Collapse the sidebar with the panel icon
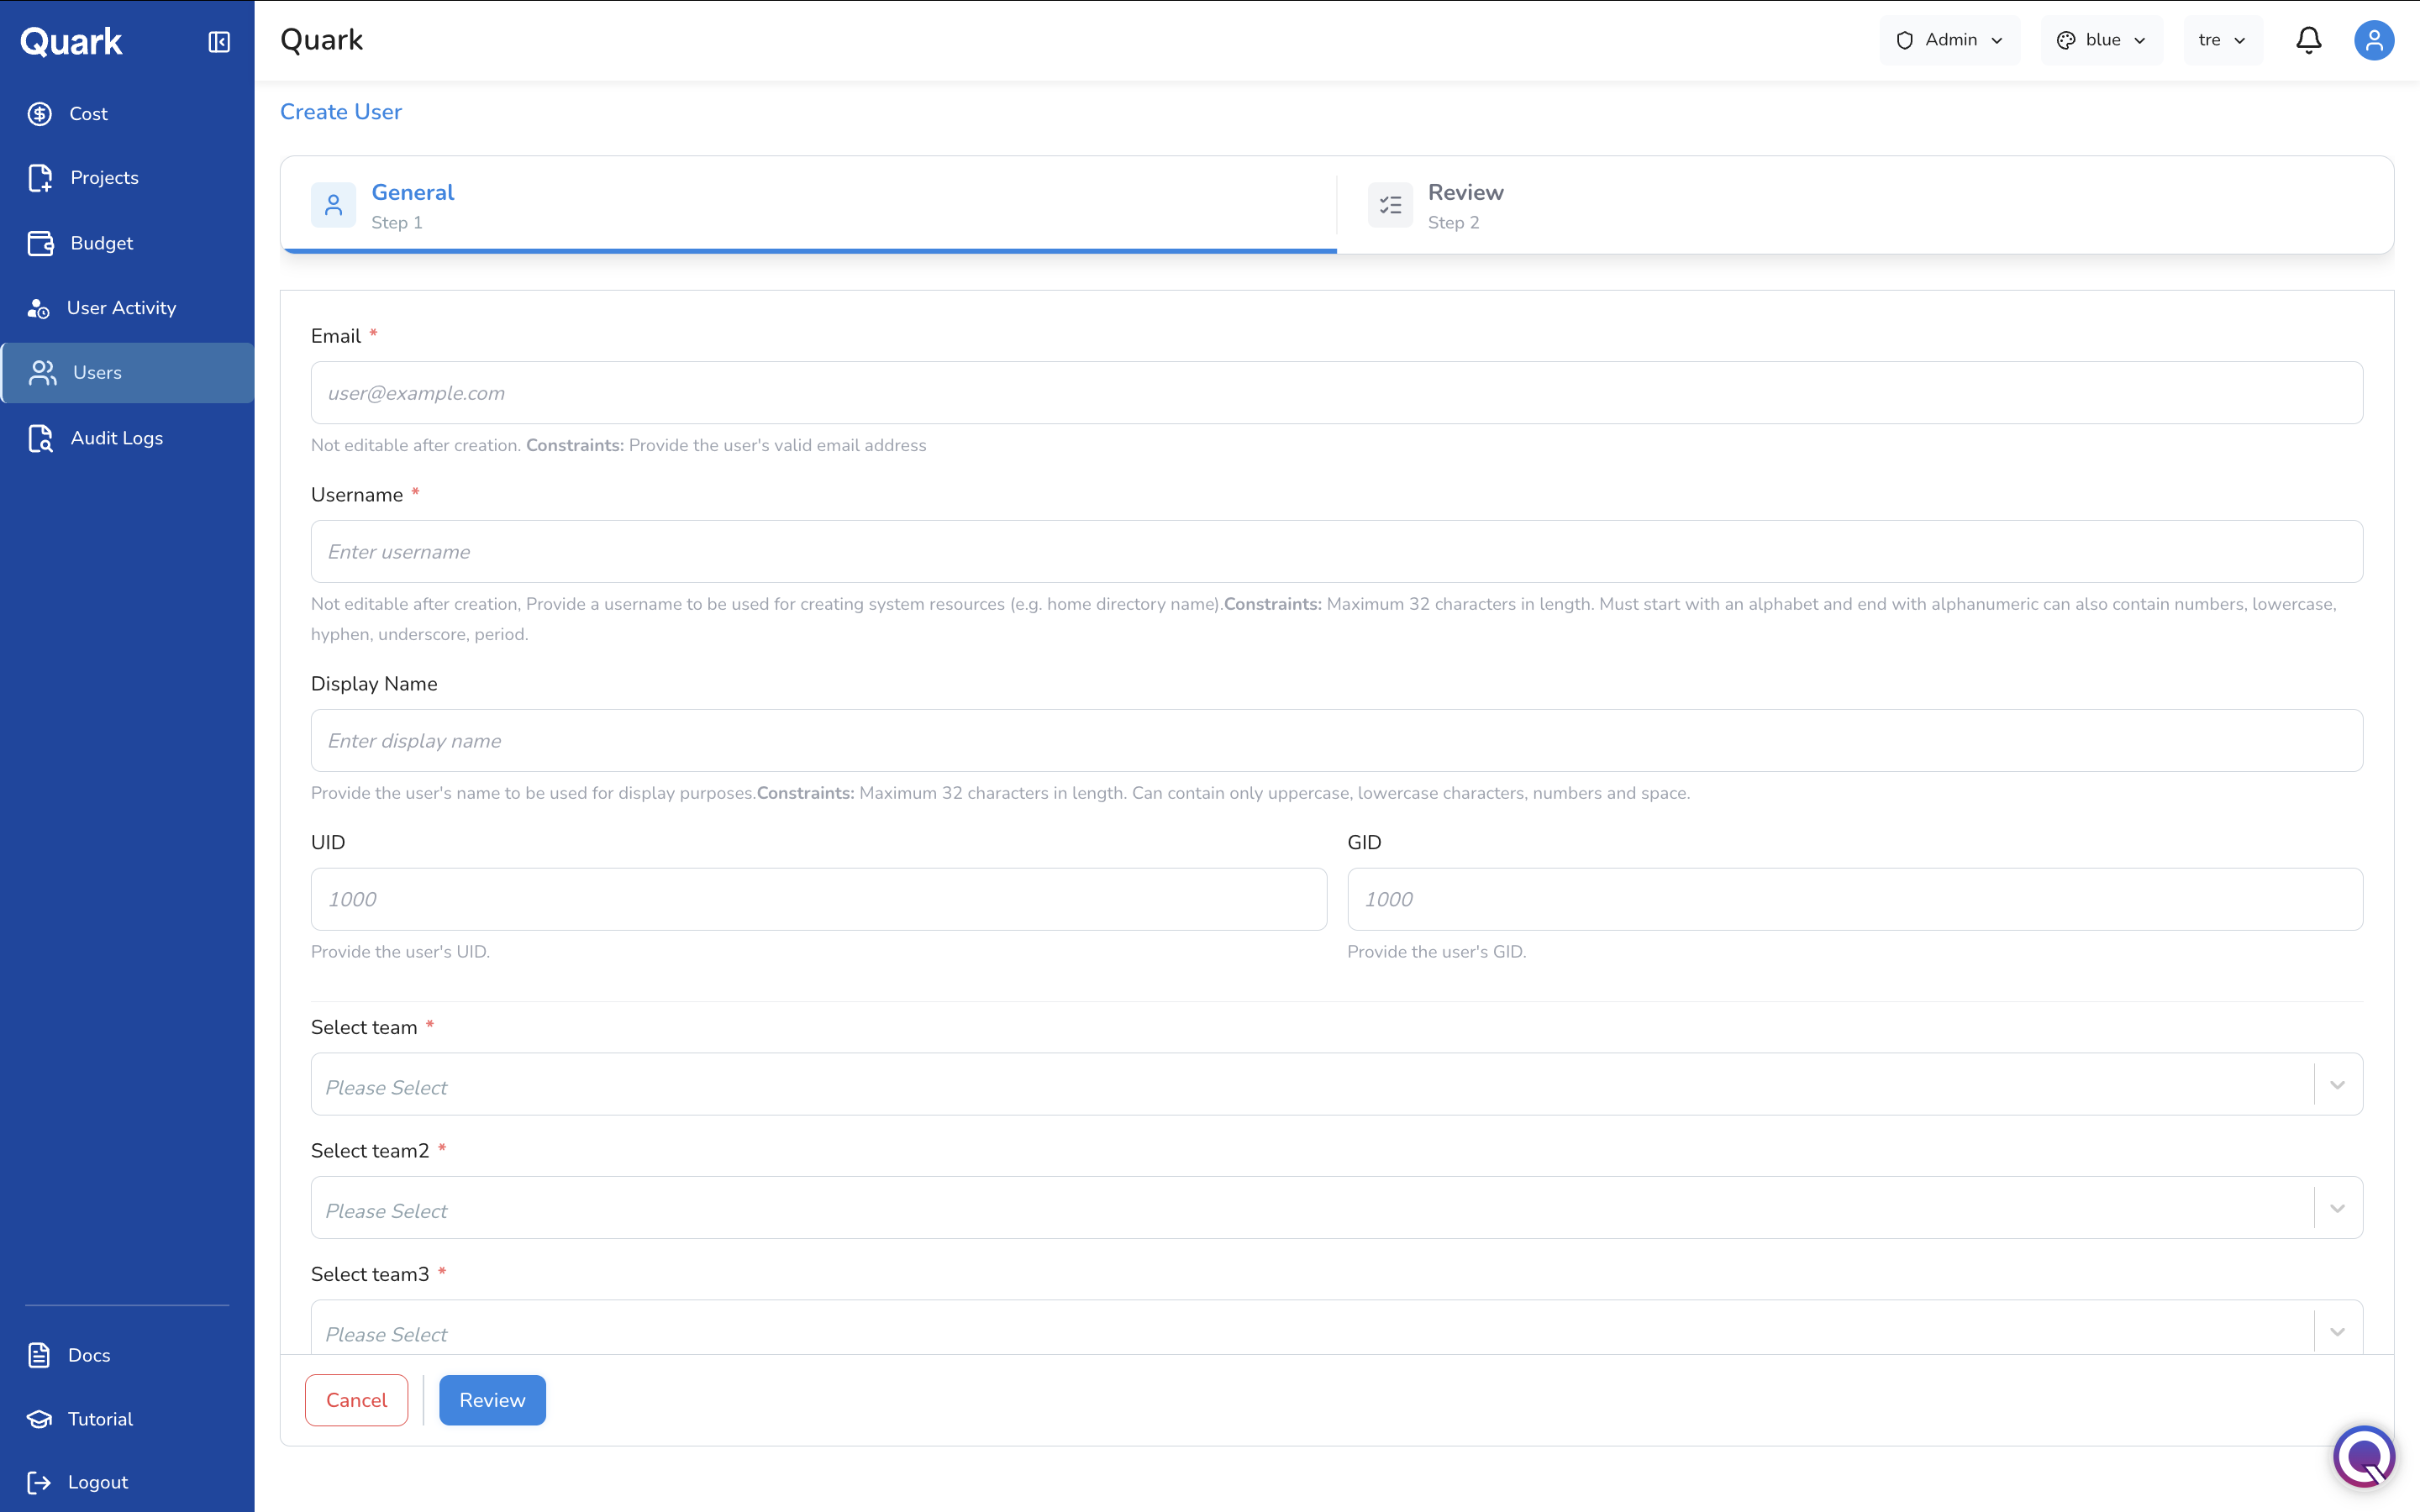Image resolution: width=2420 pixels, height=1512 pixels. point(219,41)
